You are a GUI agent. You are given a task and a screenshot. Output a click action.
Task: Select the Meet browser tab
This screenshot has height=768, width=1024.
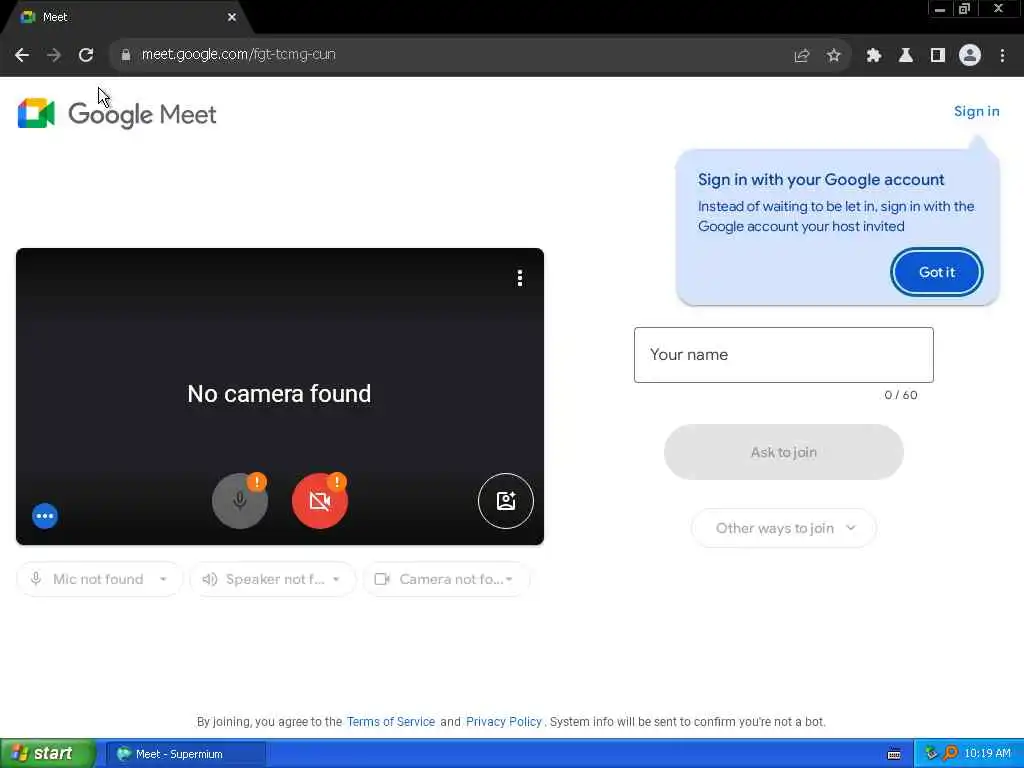point(127,17)
